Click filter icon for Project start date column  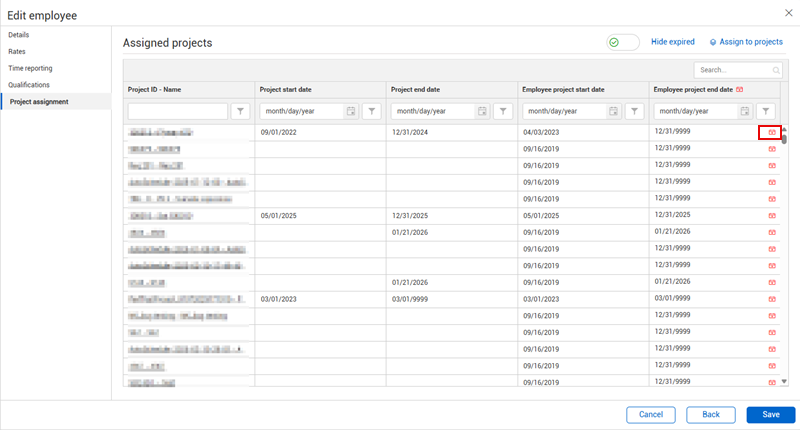point(372,111)
